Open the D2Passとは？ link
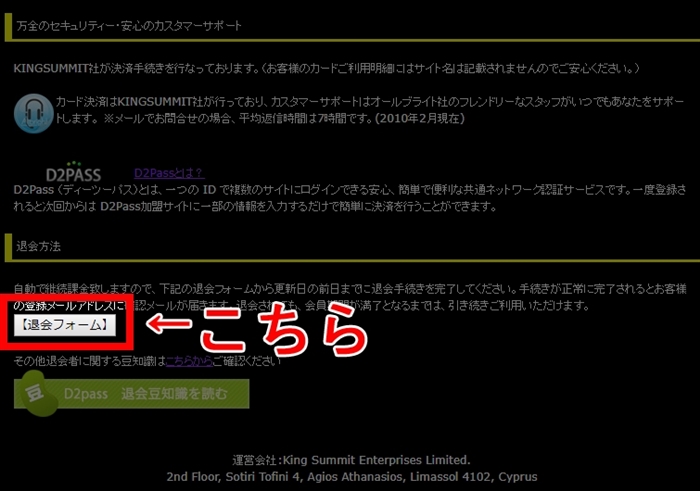Screen dimensions: 700x491 pyautogui.click(x=169, y=173)
